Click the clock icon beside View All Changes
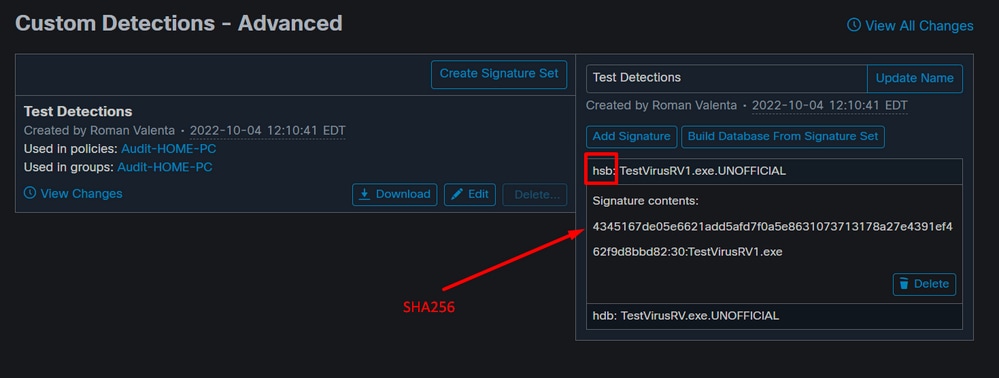 [x=853, y=25]
